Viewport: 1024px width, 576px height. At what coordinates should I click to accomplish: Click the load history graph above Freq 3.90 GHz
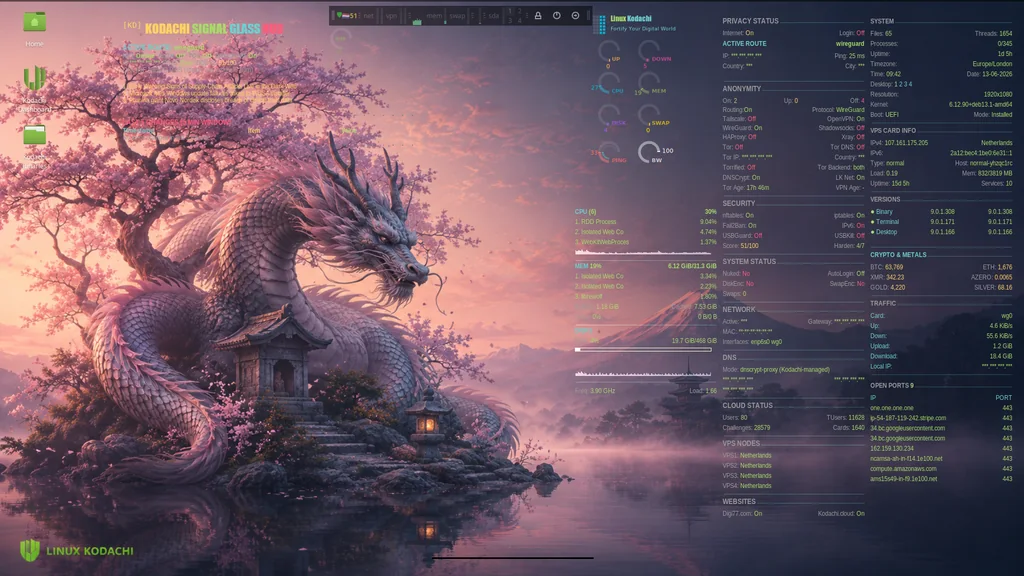643,374
